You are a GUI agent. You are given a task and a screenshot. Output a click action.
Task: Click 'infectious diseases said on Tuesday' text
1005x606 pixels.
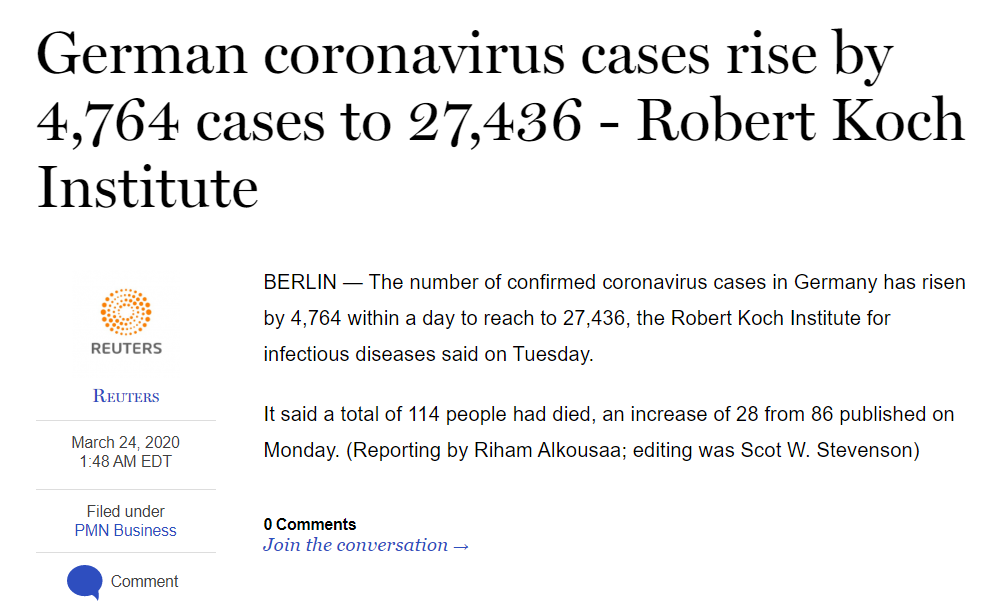click(x=428, y=354)
